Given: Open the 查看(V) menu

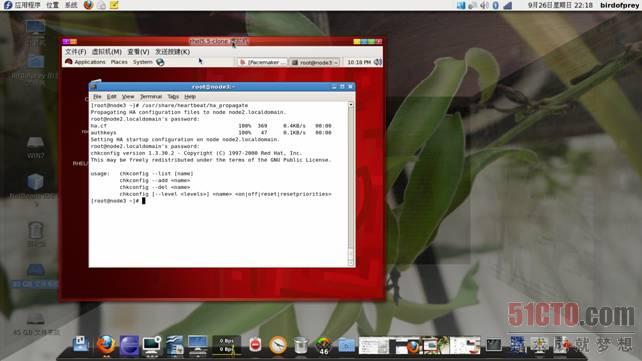Looking at the screenshot, I should click(x=138, y=52).
